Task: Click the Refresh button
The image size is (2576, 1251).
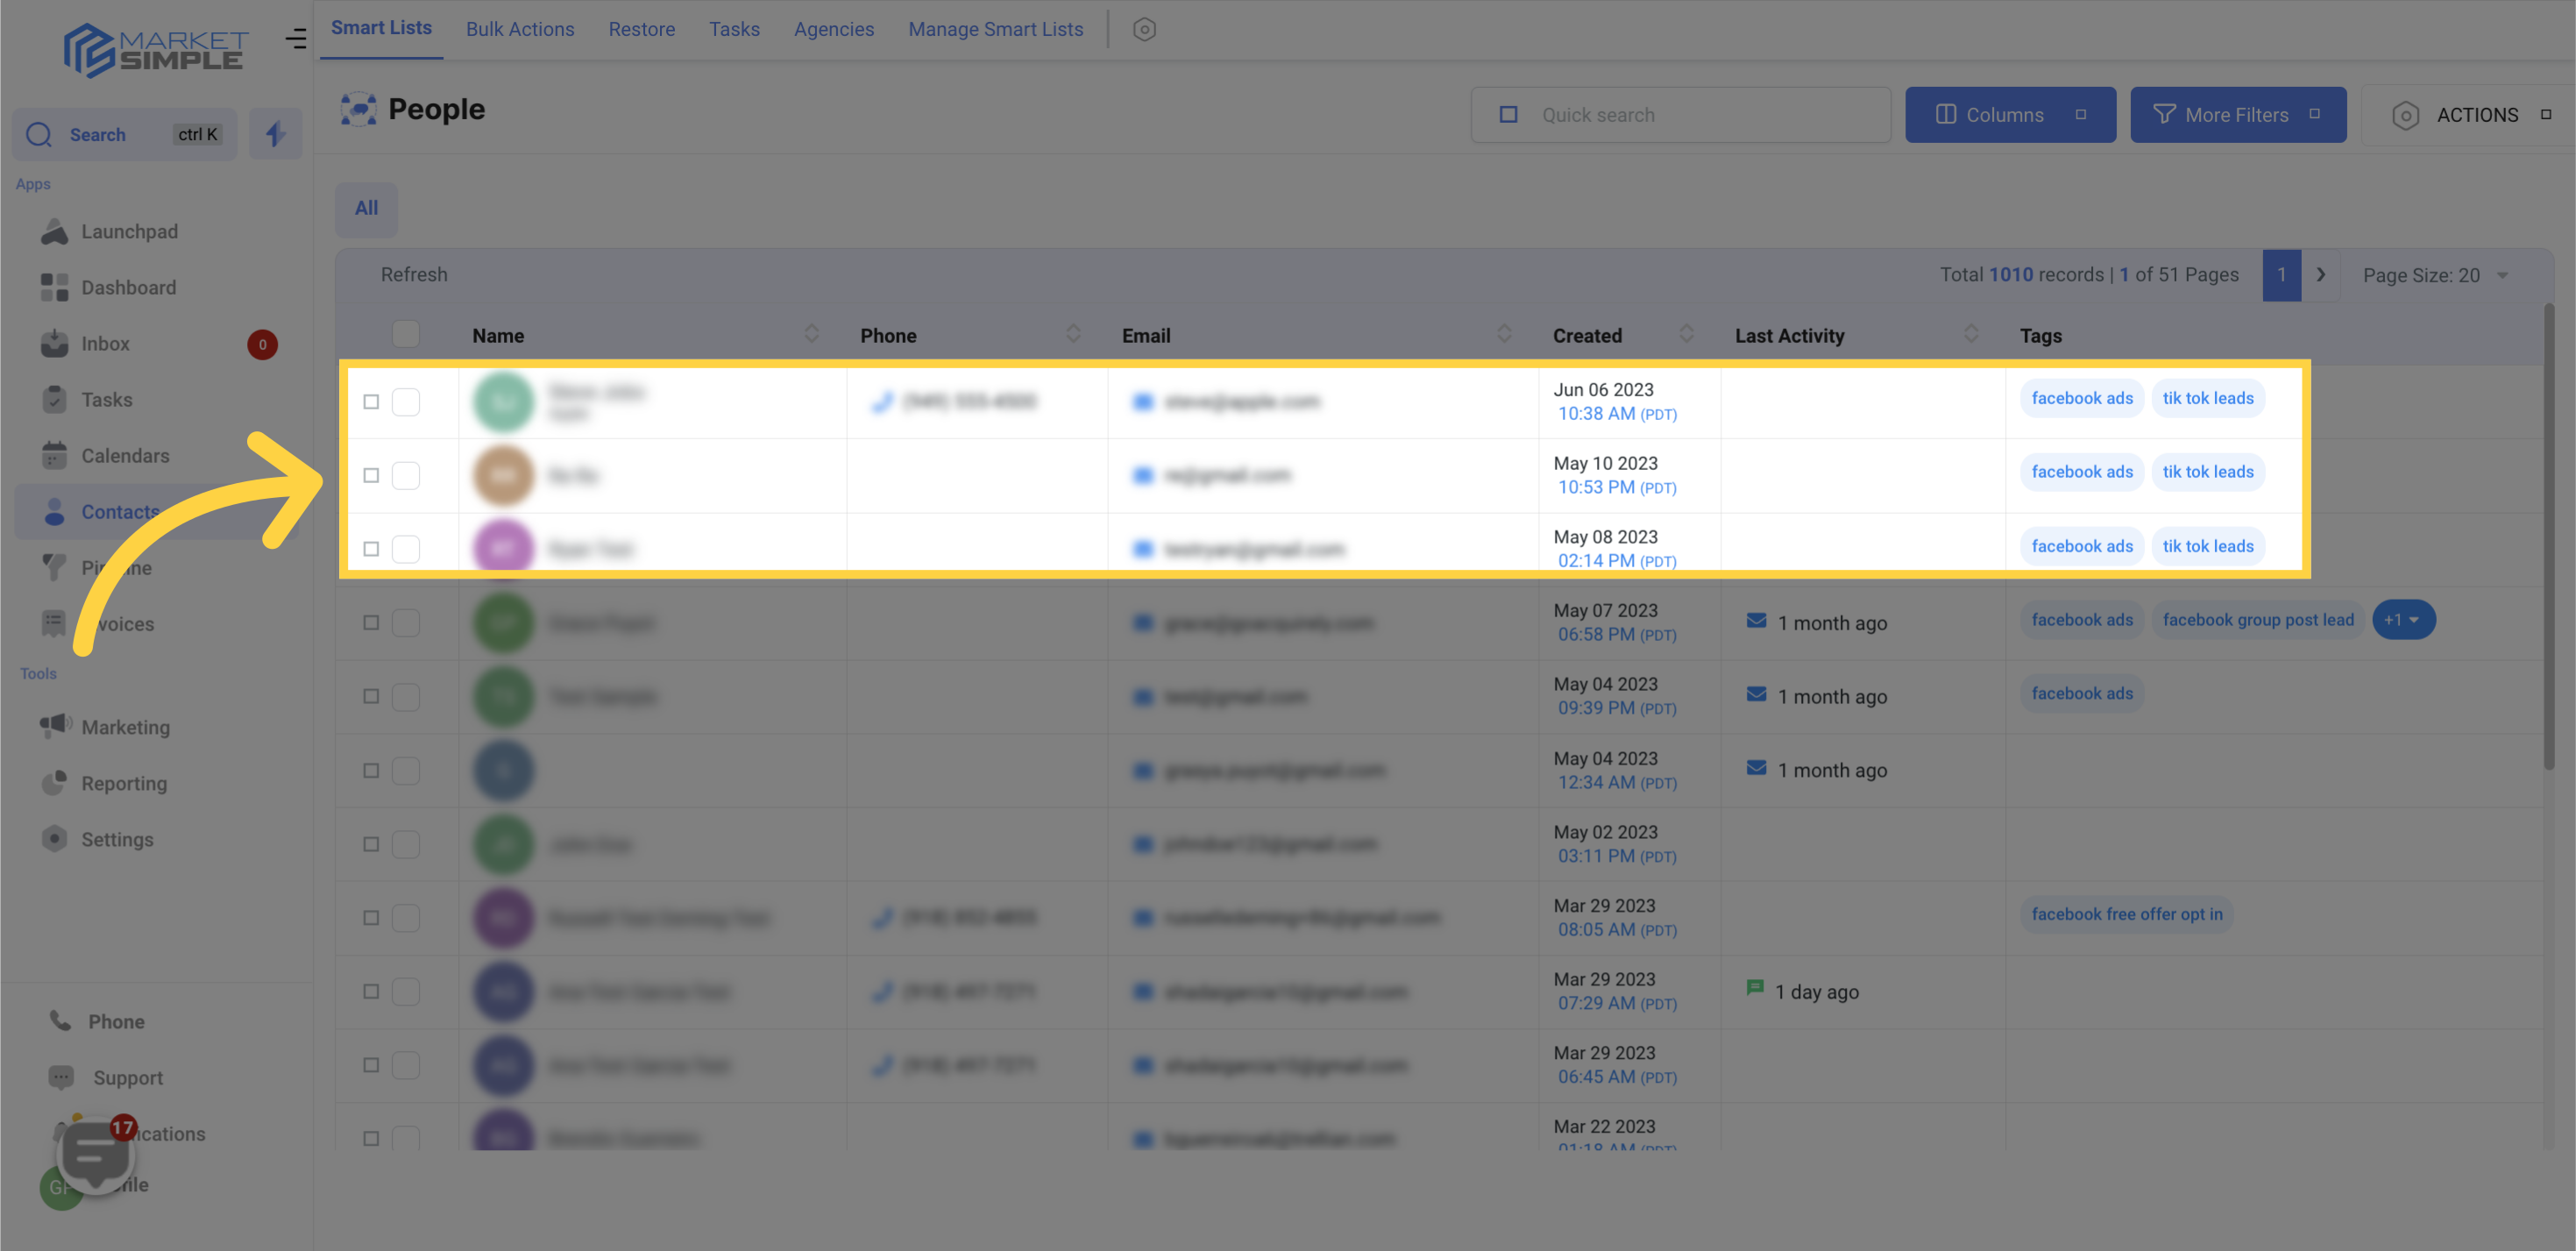Action: [x=414, y=274]
